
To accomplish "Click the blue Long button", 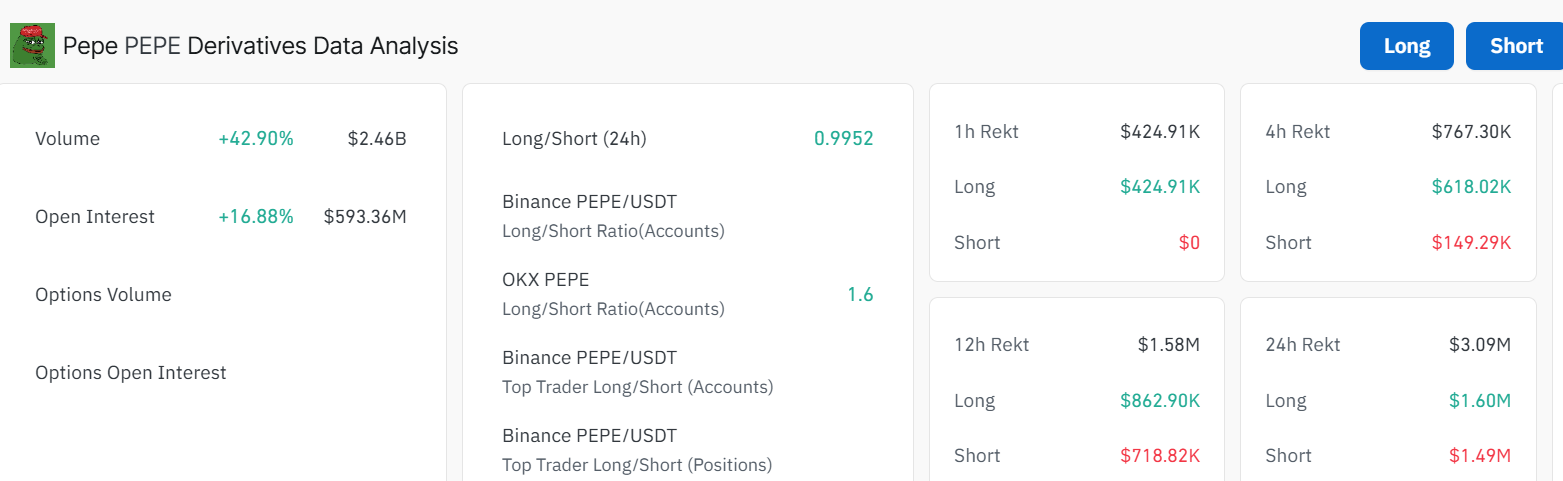I will tap(1406, 46).
